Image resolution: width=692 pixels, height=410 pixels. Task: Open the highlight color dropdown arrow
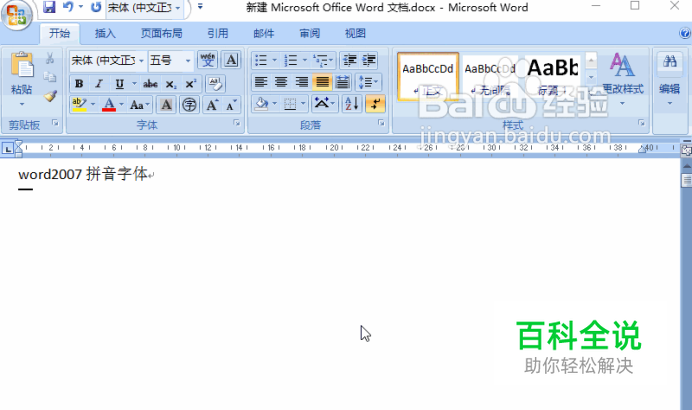[93, 105]
